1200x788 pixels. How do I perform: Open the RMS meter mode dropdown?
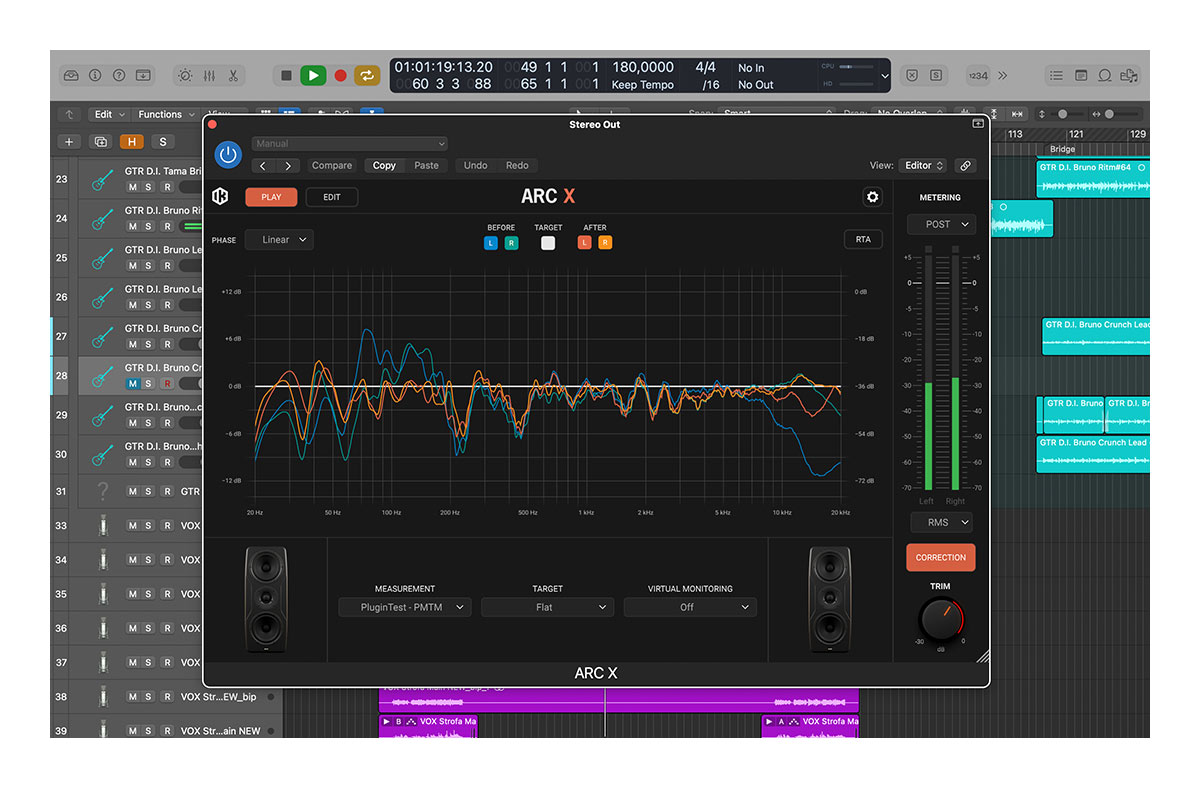pos(941,522)
